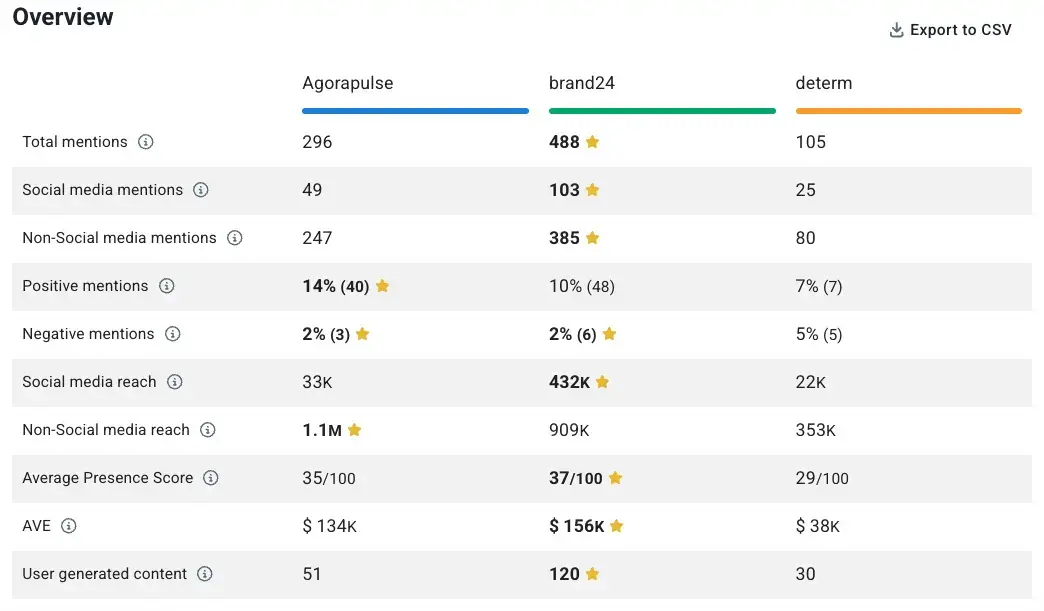Click the download icon beside Export to CSV
The width and height of the screenshot is (1044, 611).
pyautogui.click(x=895, y=30)
